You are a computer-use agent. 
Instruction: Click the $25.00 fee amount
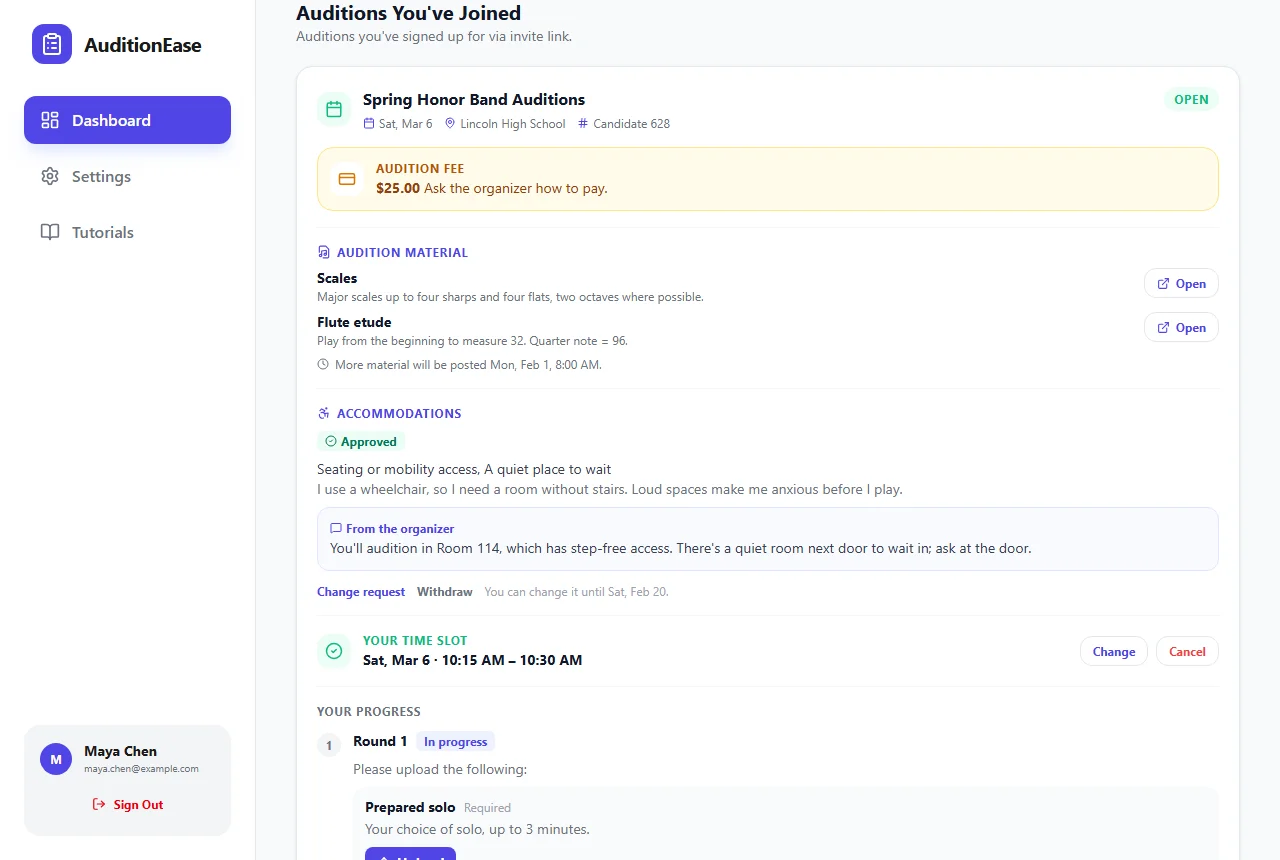398,188
